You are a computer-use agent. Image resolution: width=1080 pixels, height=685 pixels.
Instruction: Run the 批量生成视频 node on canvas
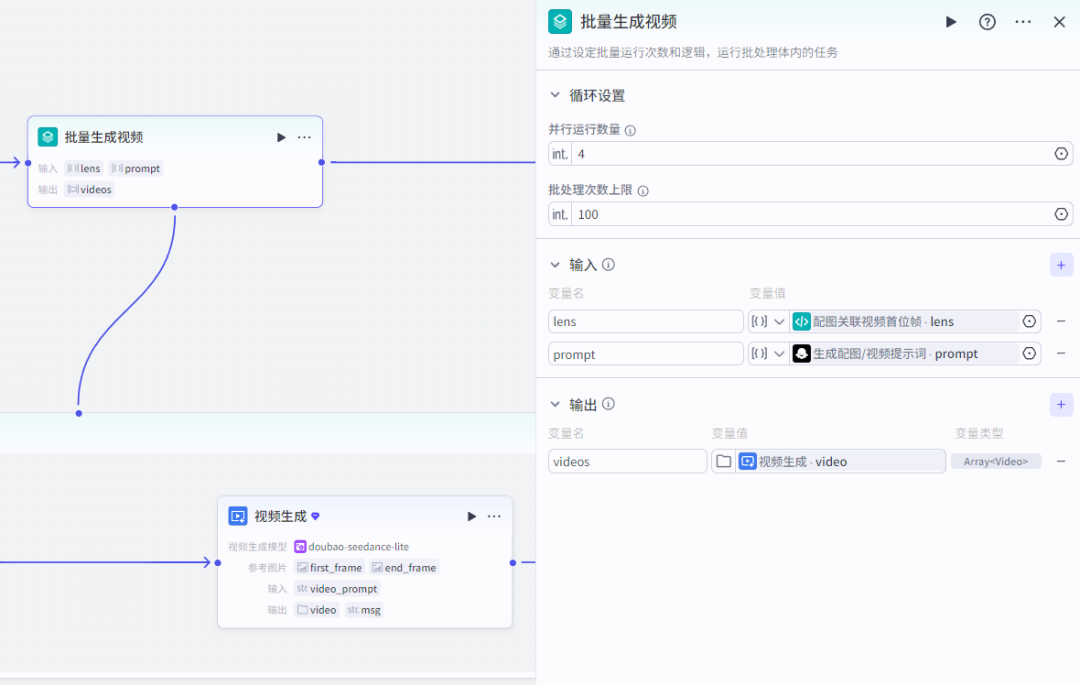pyautogui.click(x=281, y=138)
